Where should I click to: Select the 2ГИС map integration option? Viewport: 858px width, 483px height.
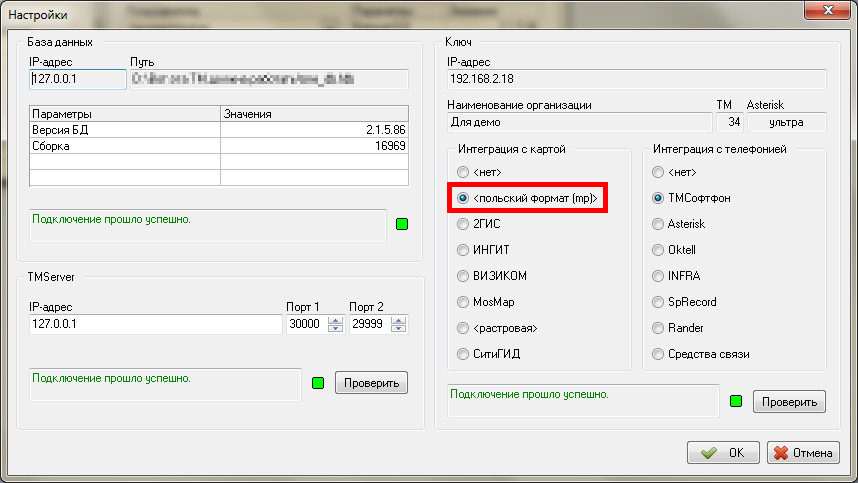pyautogui.click(x=463, y=224)
